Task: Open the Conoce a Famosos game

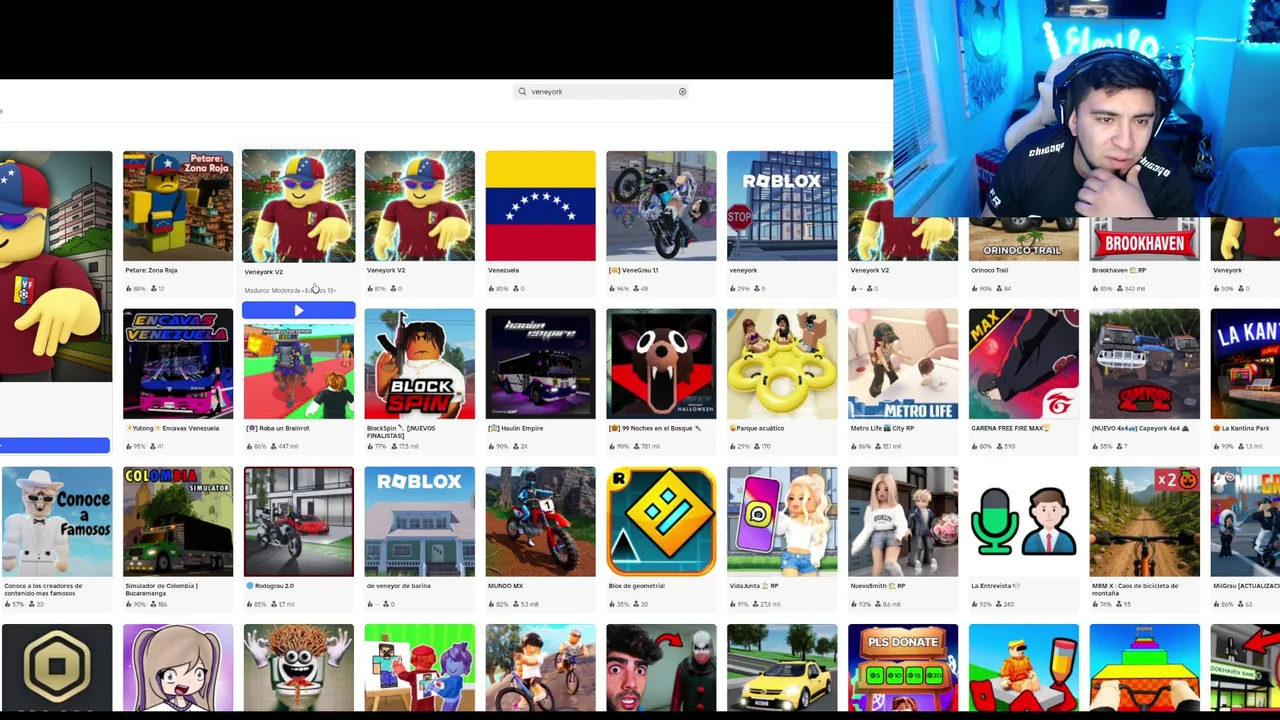Action: [57, 522]
